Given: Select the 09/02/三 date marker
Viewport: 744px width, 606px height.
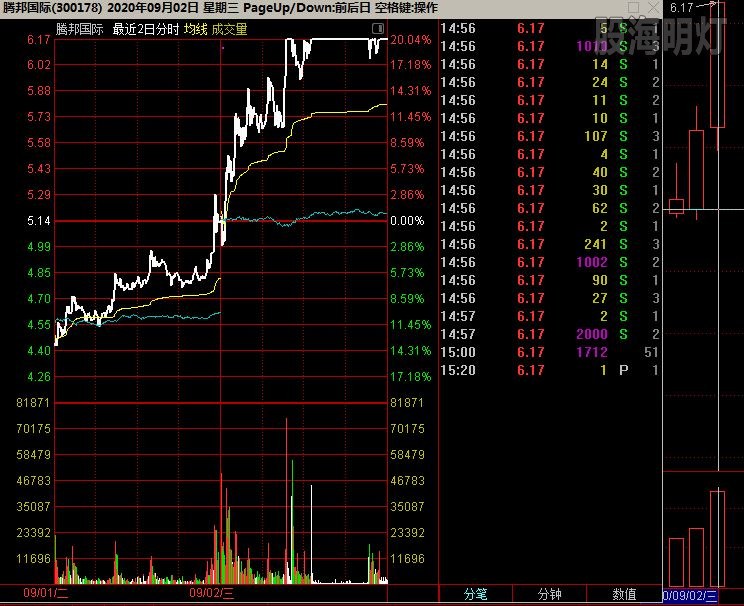Looking at the screenshot, I should pos(212,593).
